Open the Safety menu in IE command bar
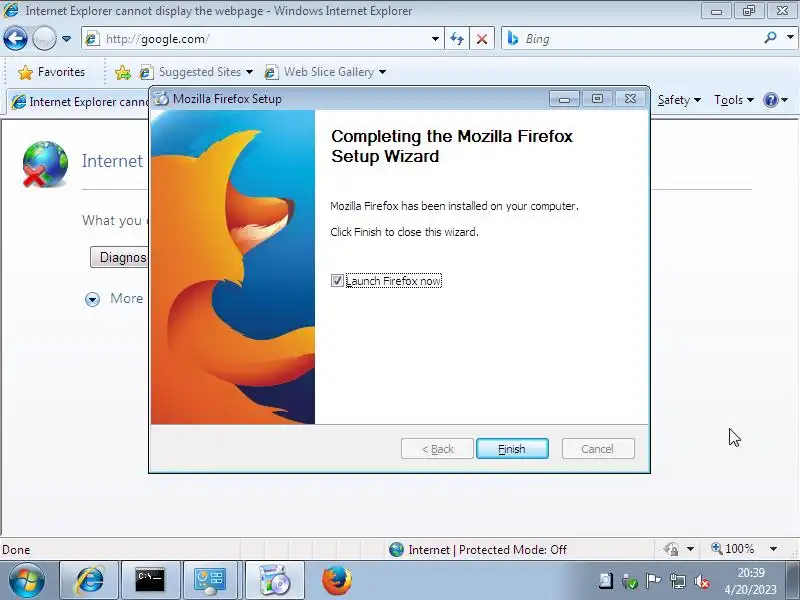Viewport: 800px width, 600px height. point(679,100)
